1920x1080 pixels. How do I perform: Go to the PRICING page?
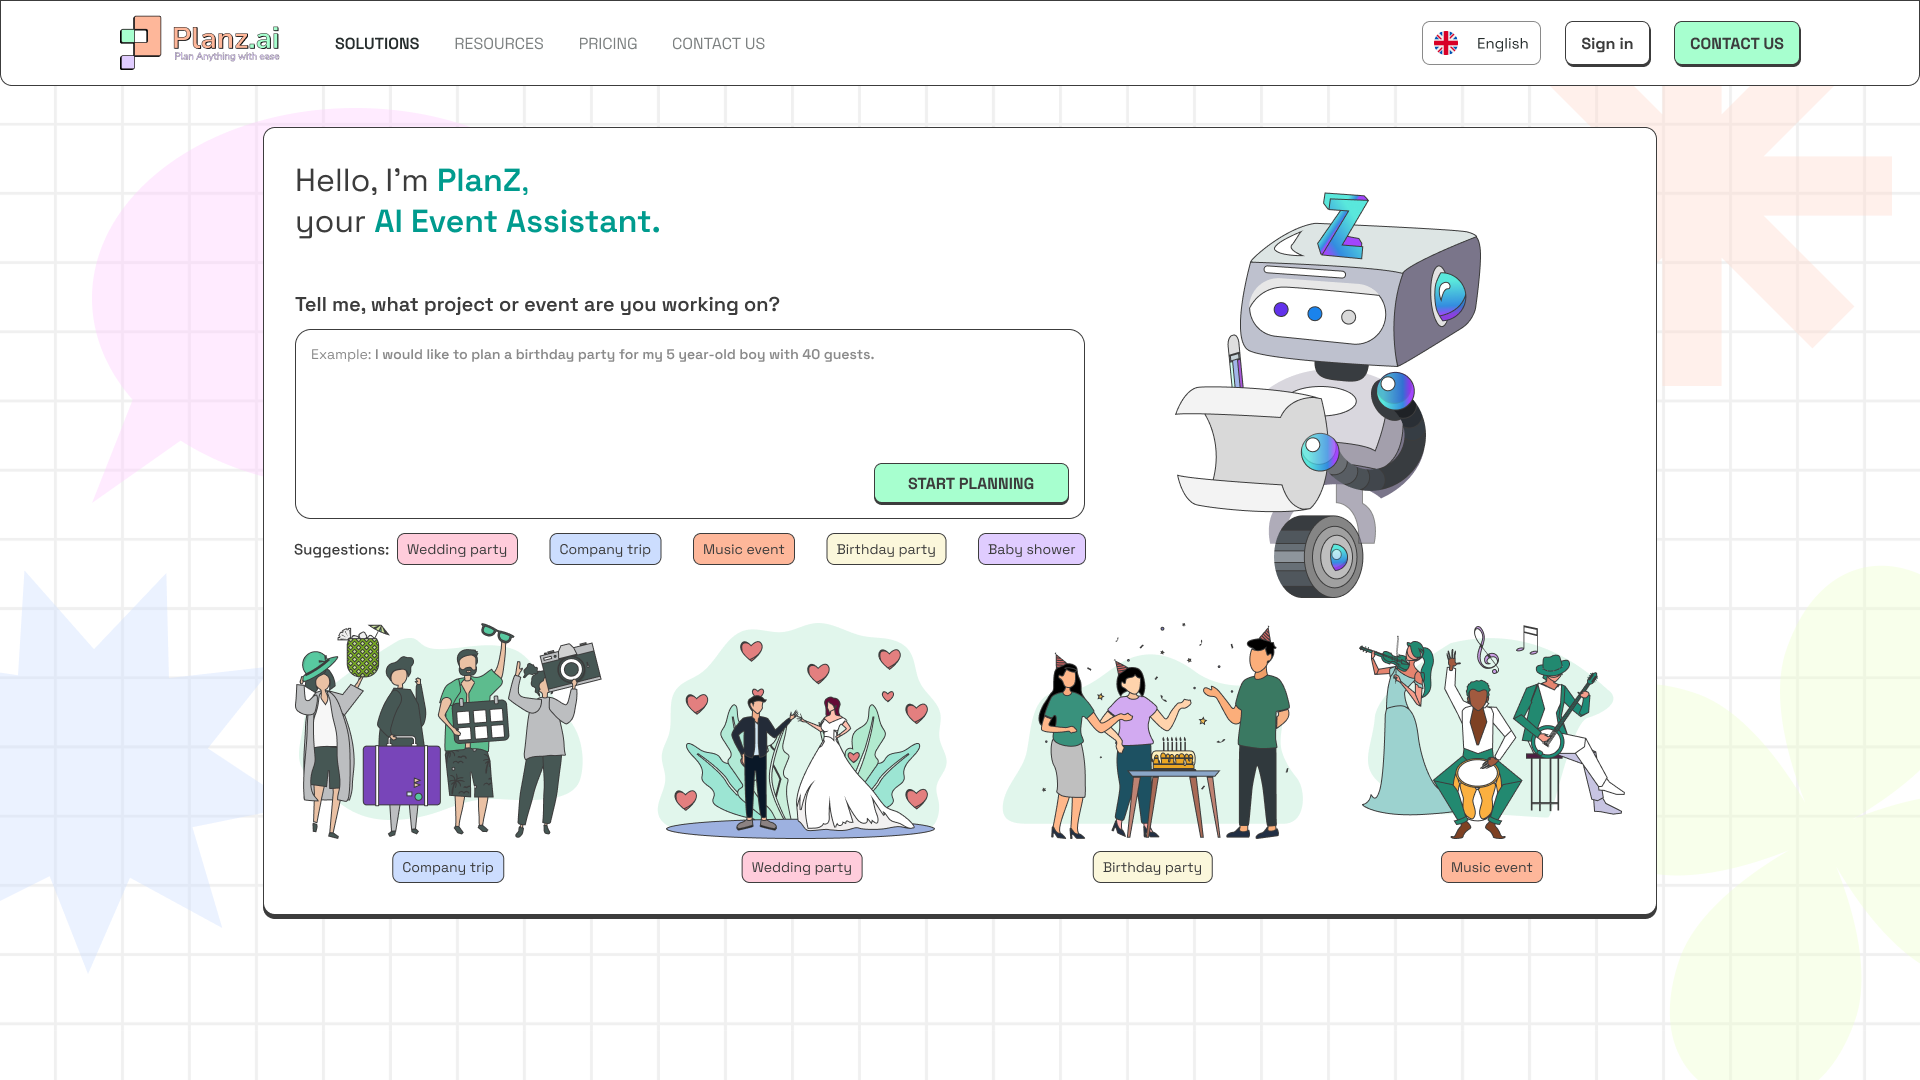coord(608,44)
